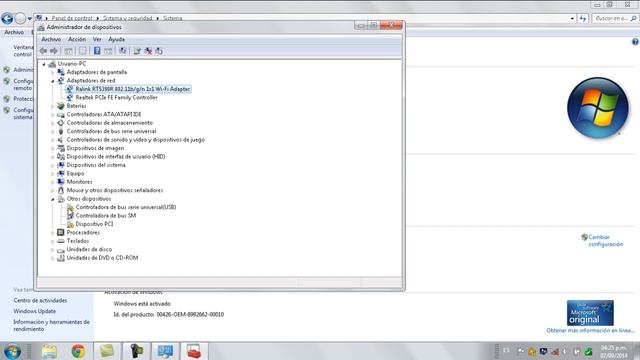Open Centro de actividades link
640x360 pixels.
pyautogui.click(x=40, y=300)
